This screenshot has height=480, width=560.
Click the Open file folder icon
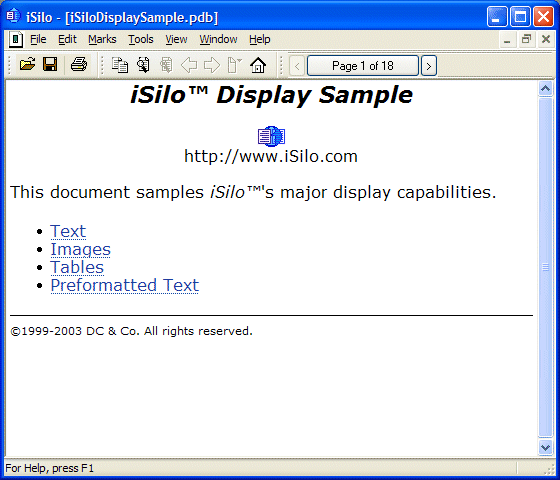coord(28,65)
